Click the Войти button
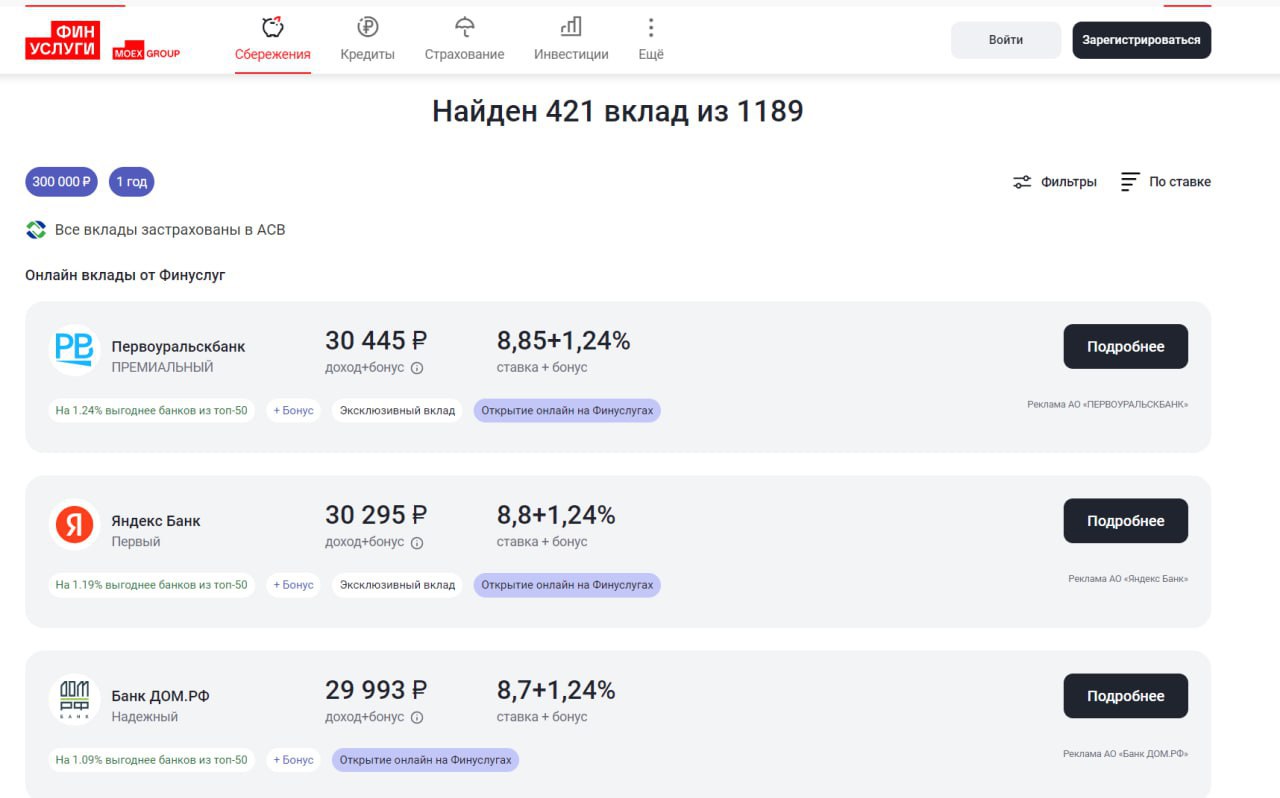The image size is (1280, 798). pos(1006,40)
